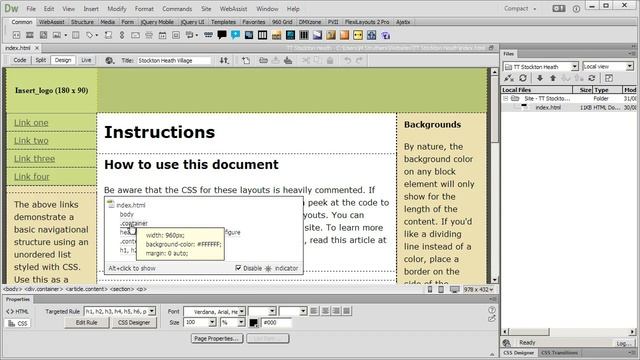Click the CSS Designer button in Properties
This screenshot has height=360, width=640.
[x=134, y=322]
